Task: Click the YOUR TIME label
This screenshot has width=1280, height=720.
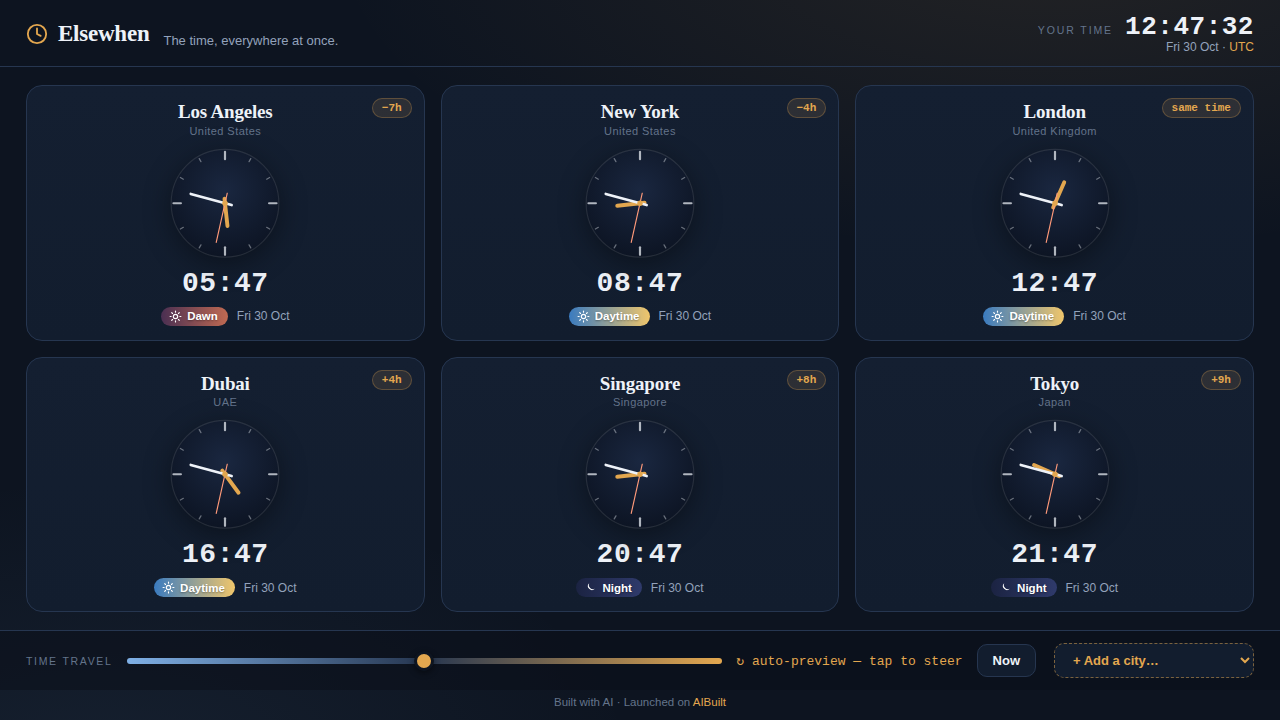Action: [x=1075, y=30]
